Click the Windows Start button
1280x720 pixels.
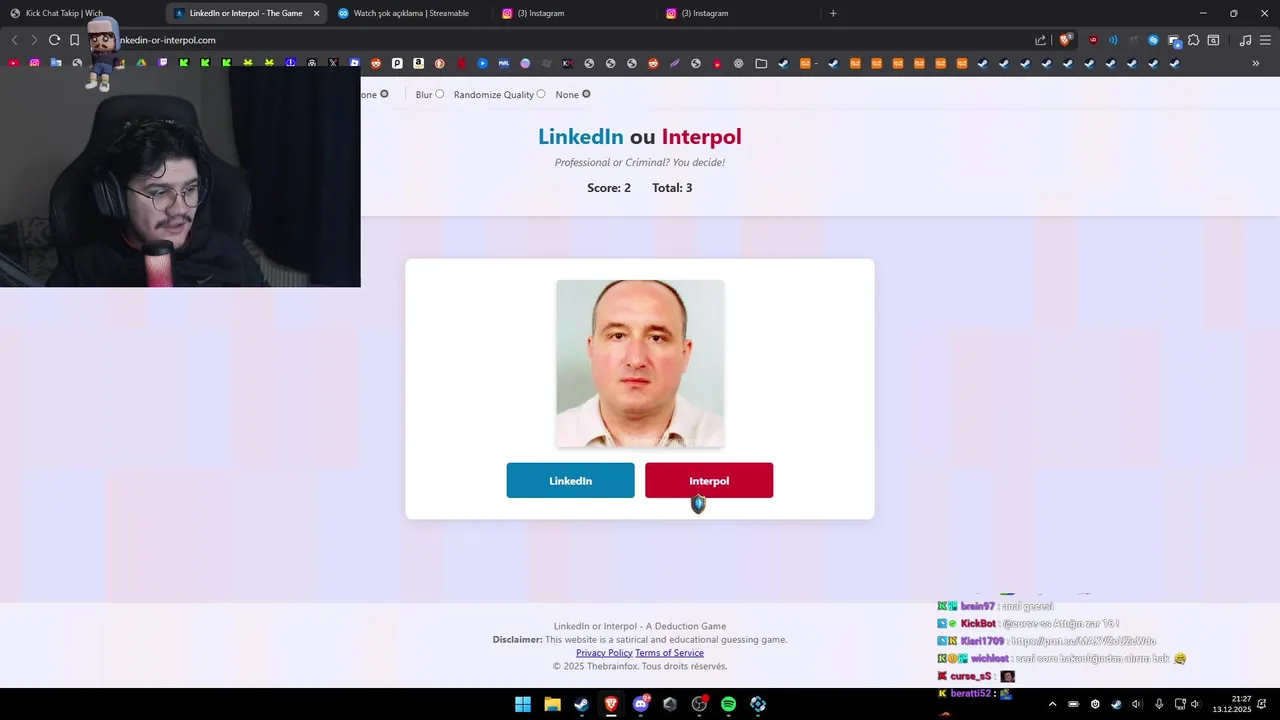pos(523,704)
